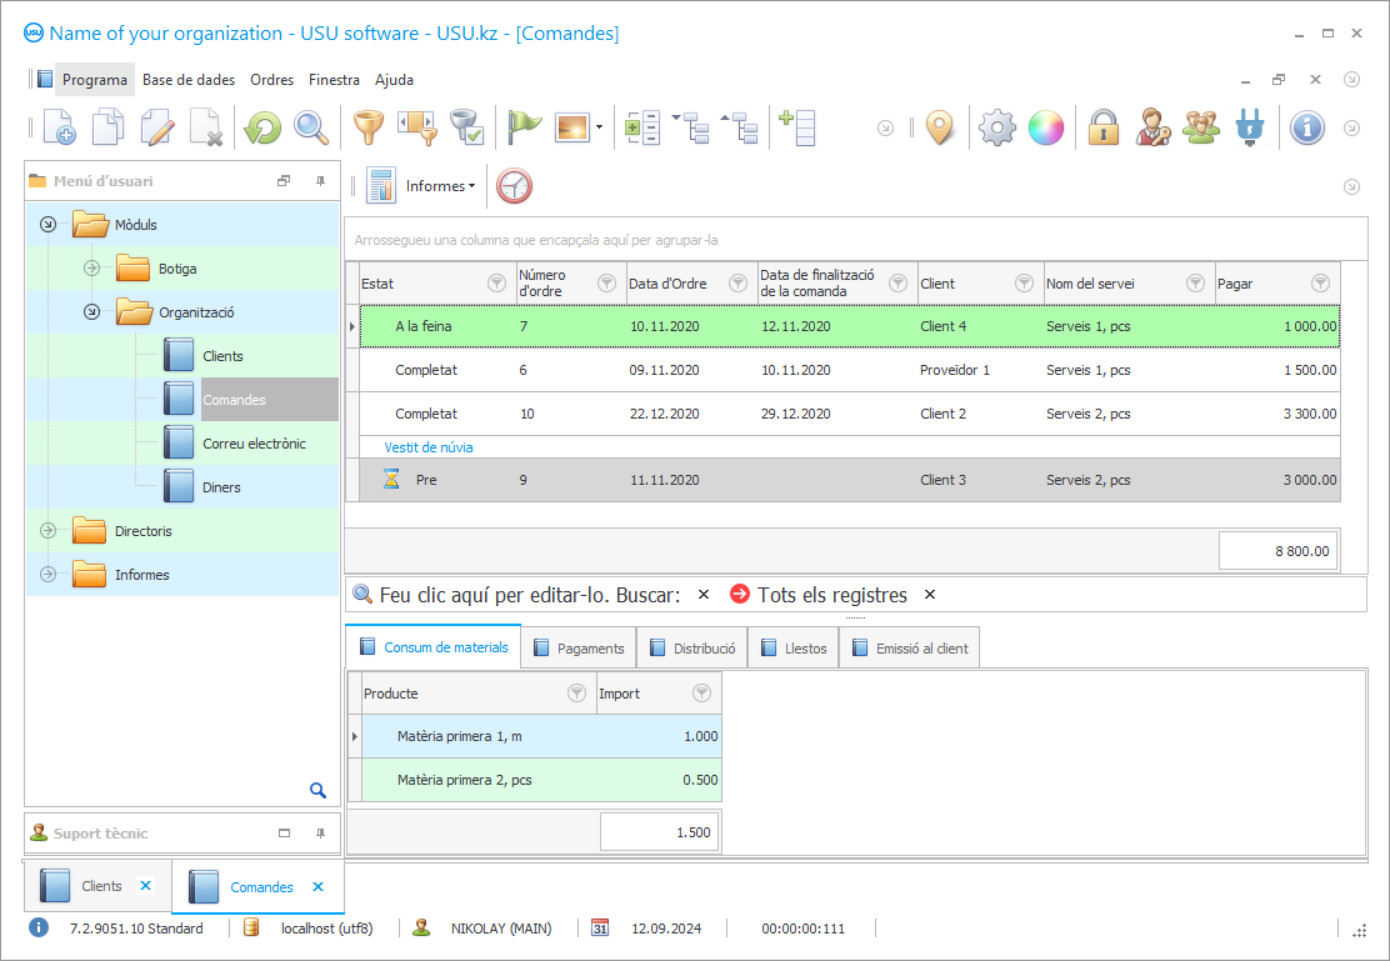Open the map location pin icon

pyautogui.click(x=939, y=128)
